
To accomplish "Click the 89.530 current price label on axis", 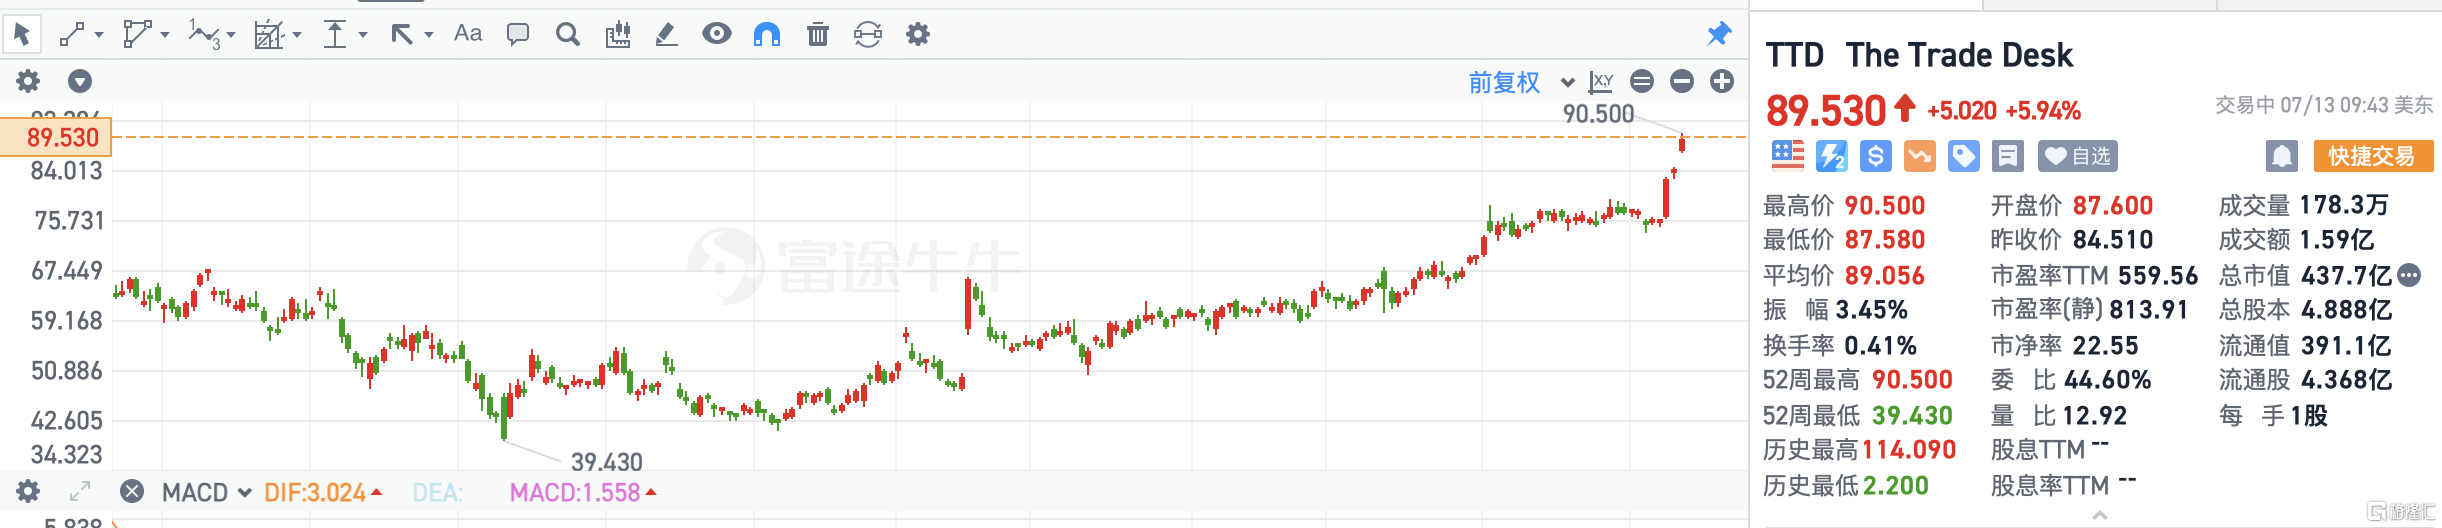I will point(56,137).
